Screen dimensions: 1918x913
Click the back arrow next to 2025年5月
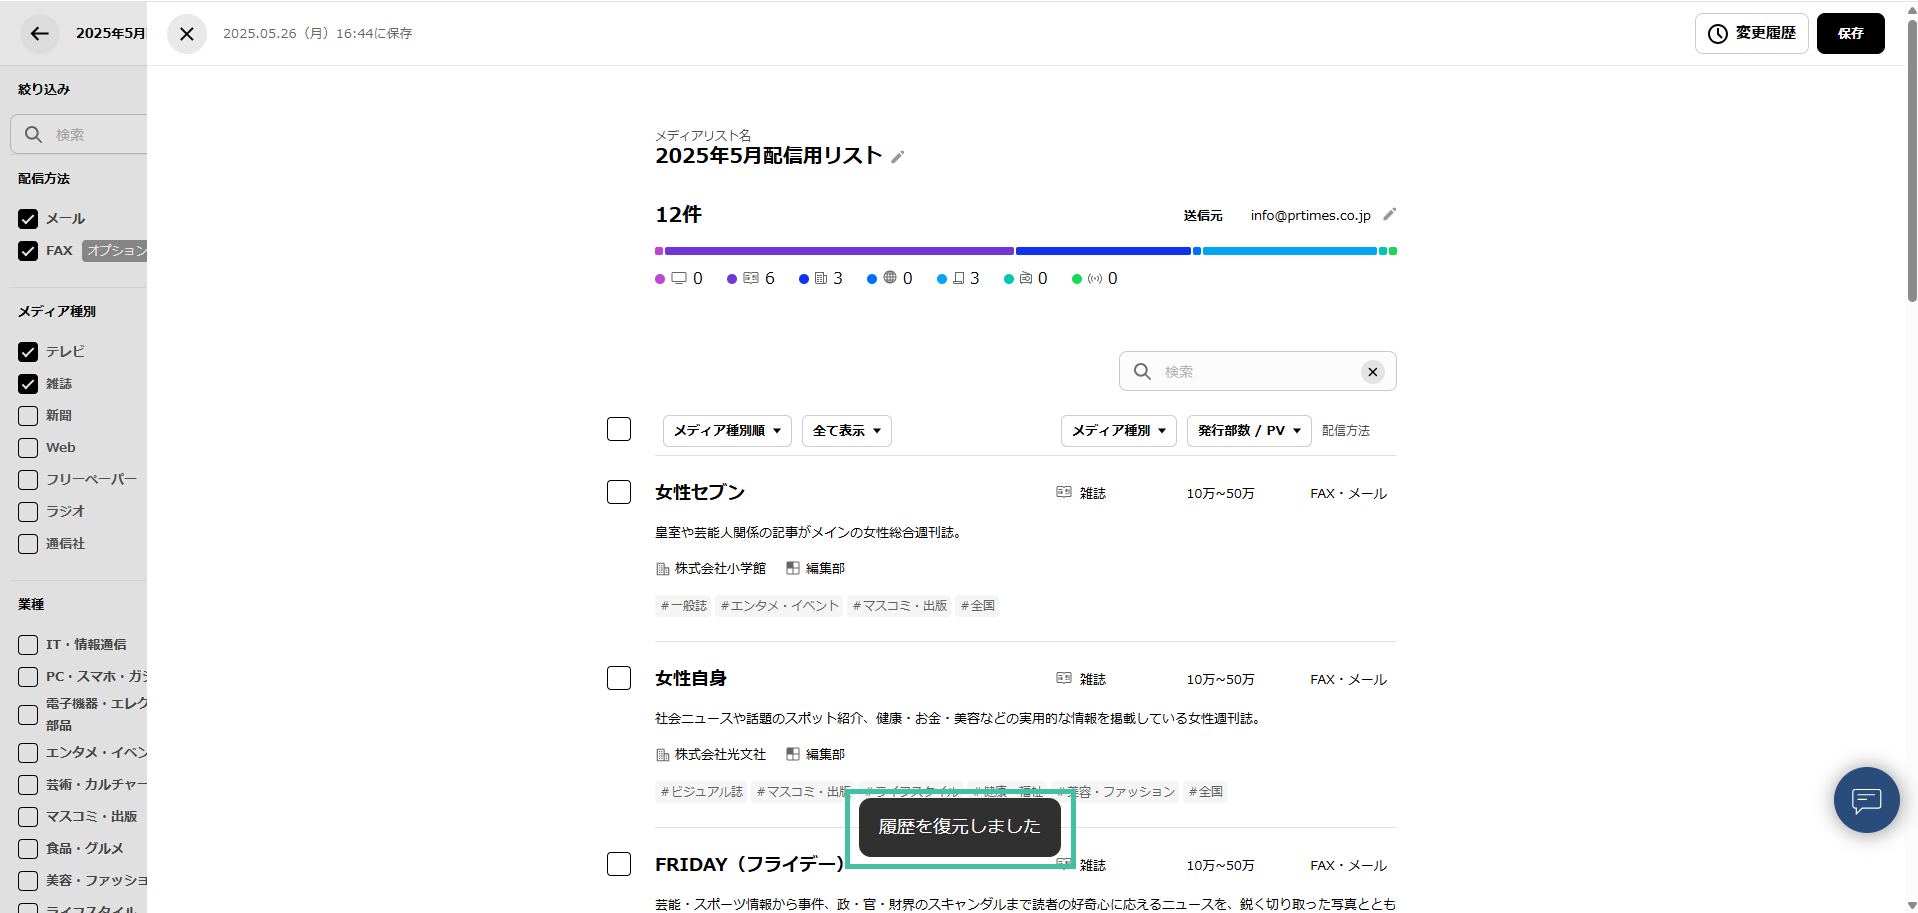tap(39, 33)
